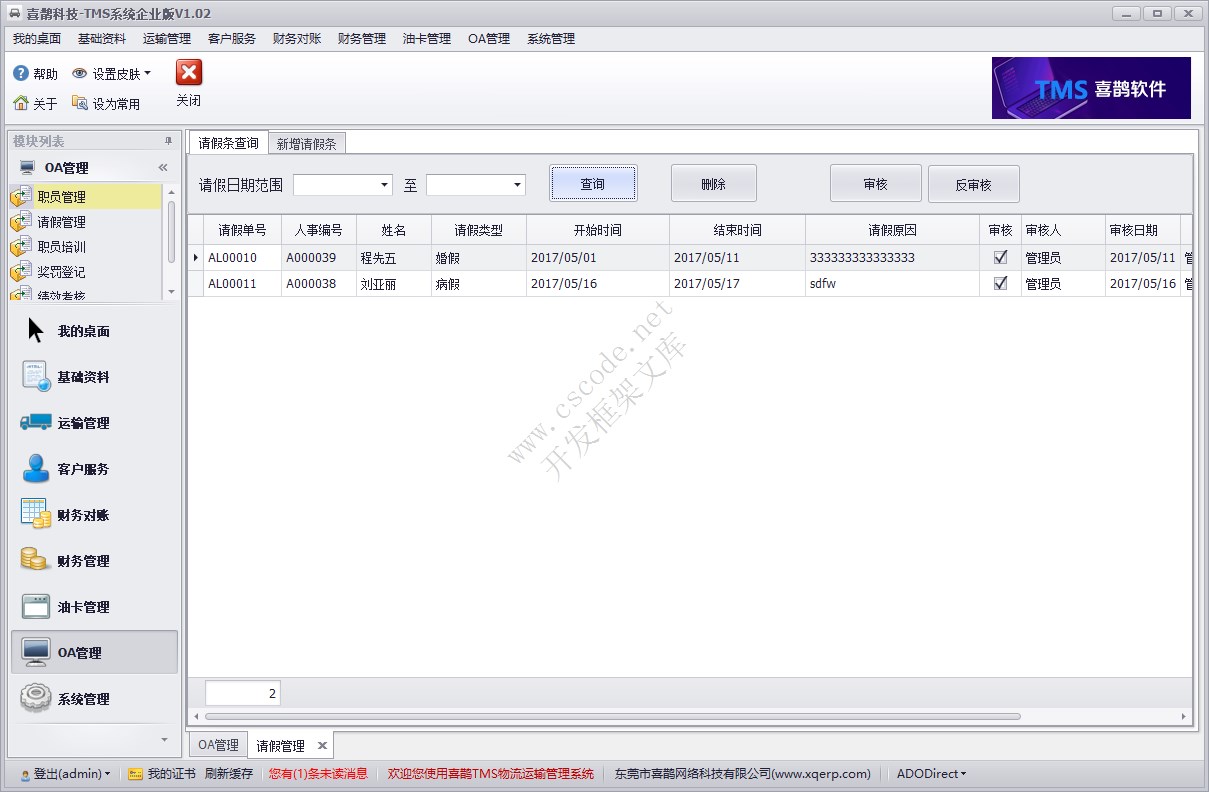Open 系统管理 gear icon in sidebar
Screen dimensions: 1209x792
tap(36, 698)
